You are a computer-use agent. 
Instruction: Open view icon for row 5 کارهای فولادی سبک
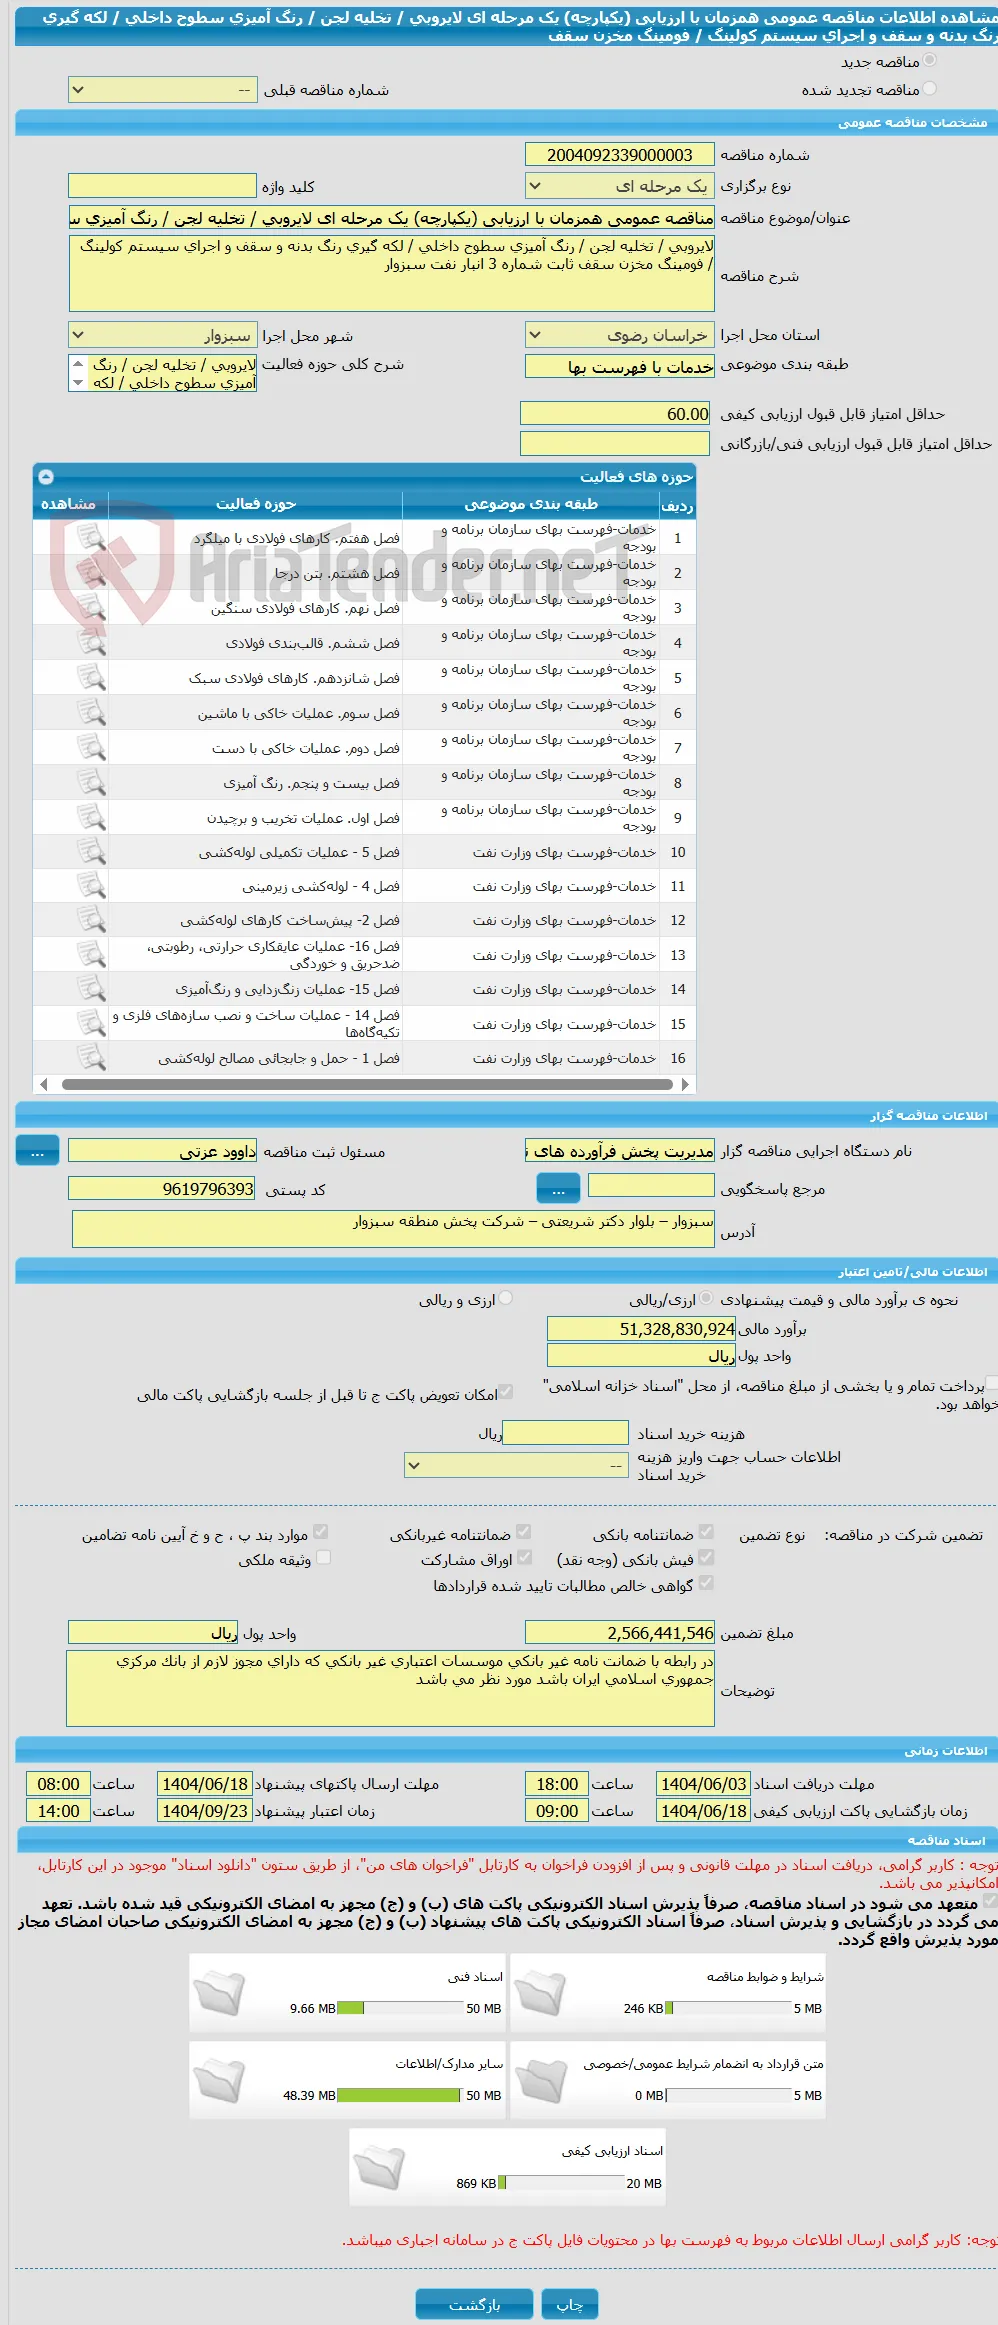91,678
